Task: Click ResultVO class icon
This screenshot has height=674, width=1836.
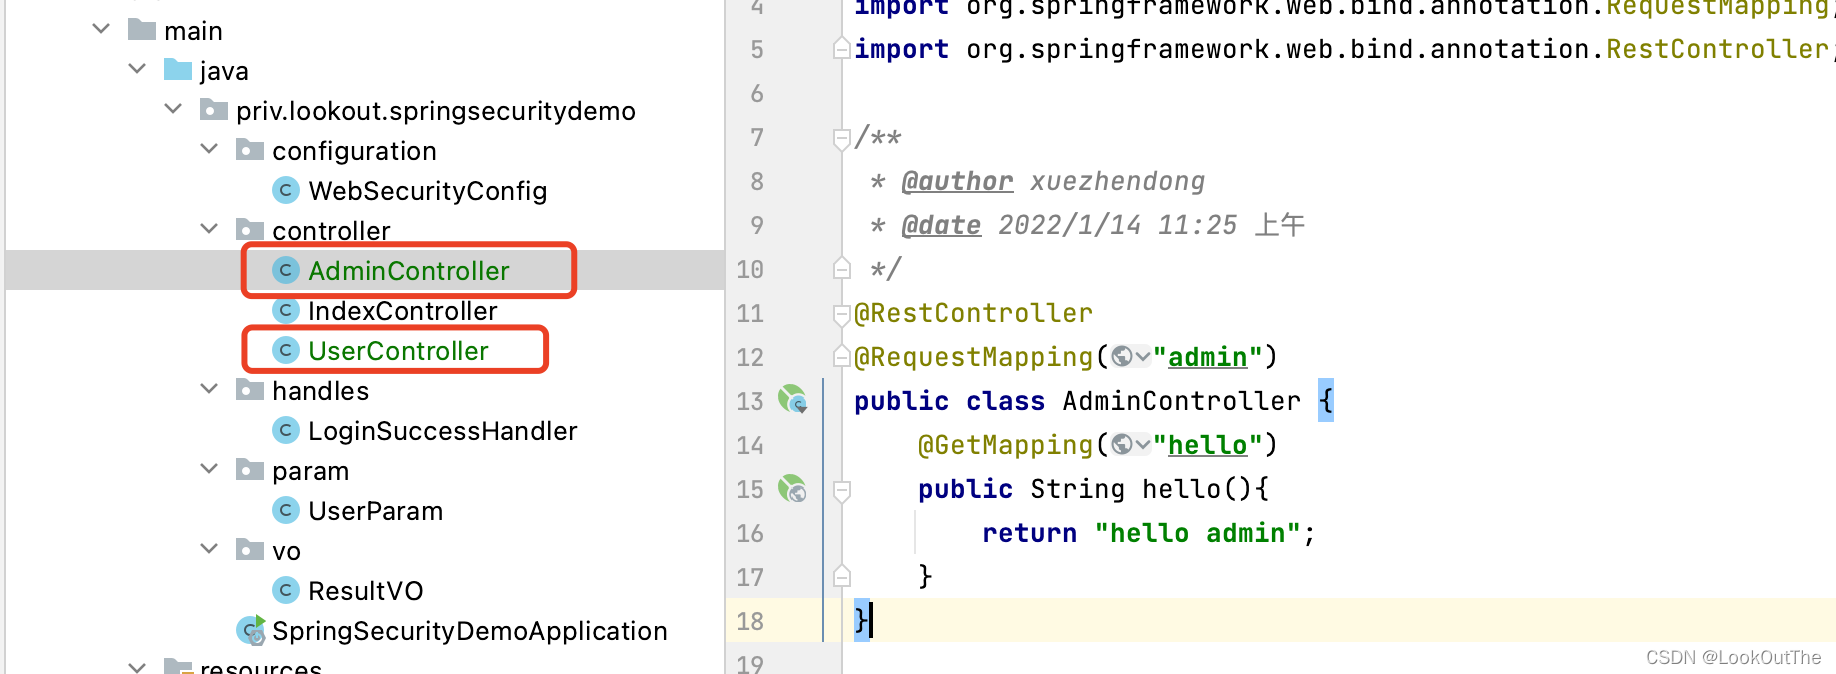Action: click(x=286, y=590)
